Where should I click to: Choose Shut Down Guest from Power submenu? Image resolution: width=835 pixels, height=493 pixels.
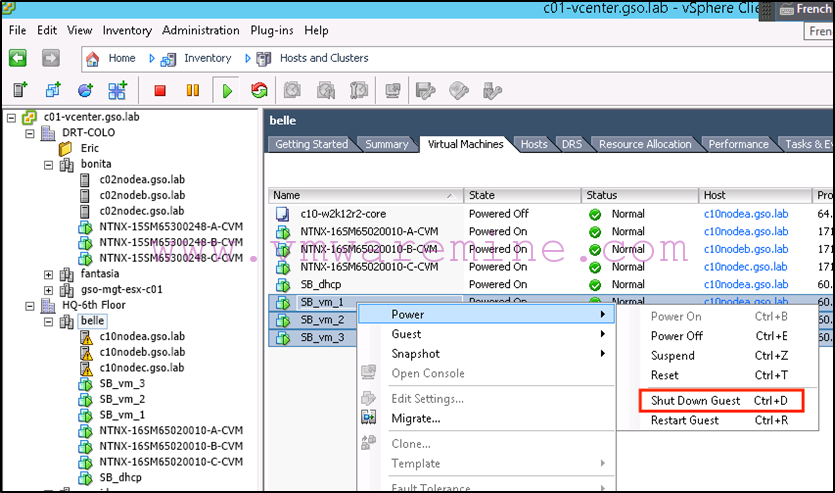[720, 401]
